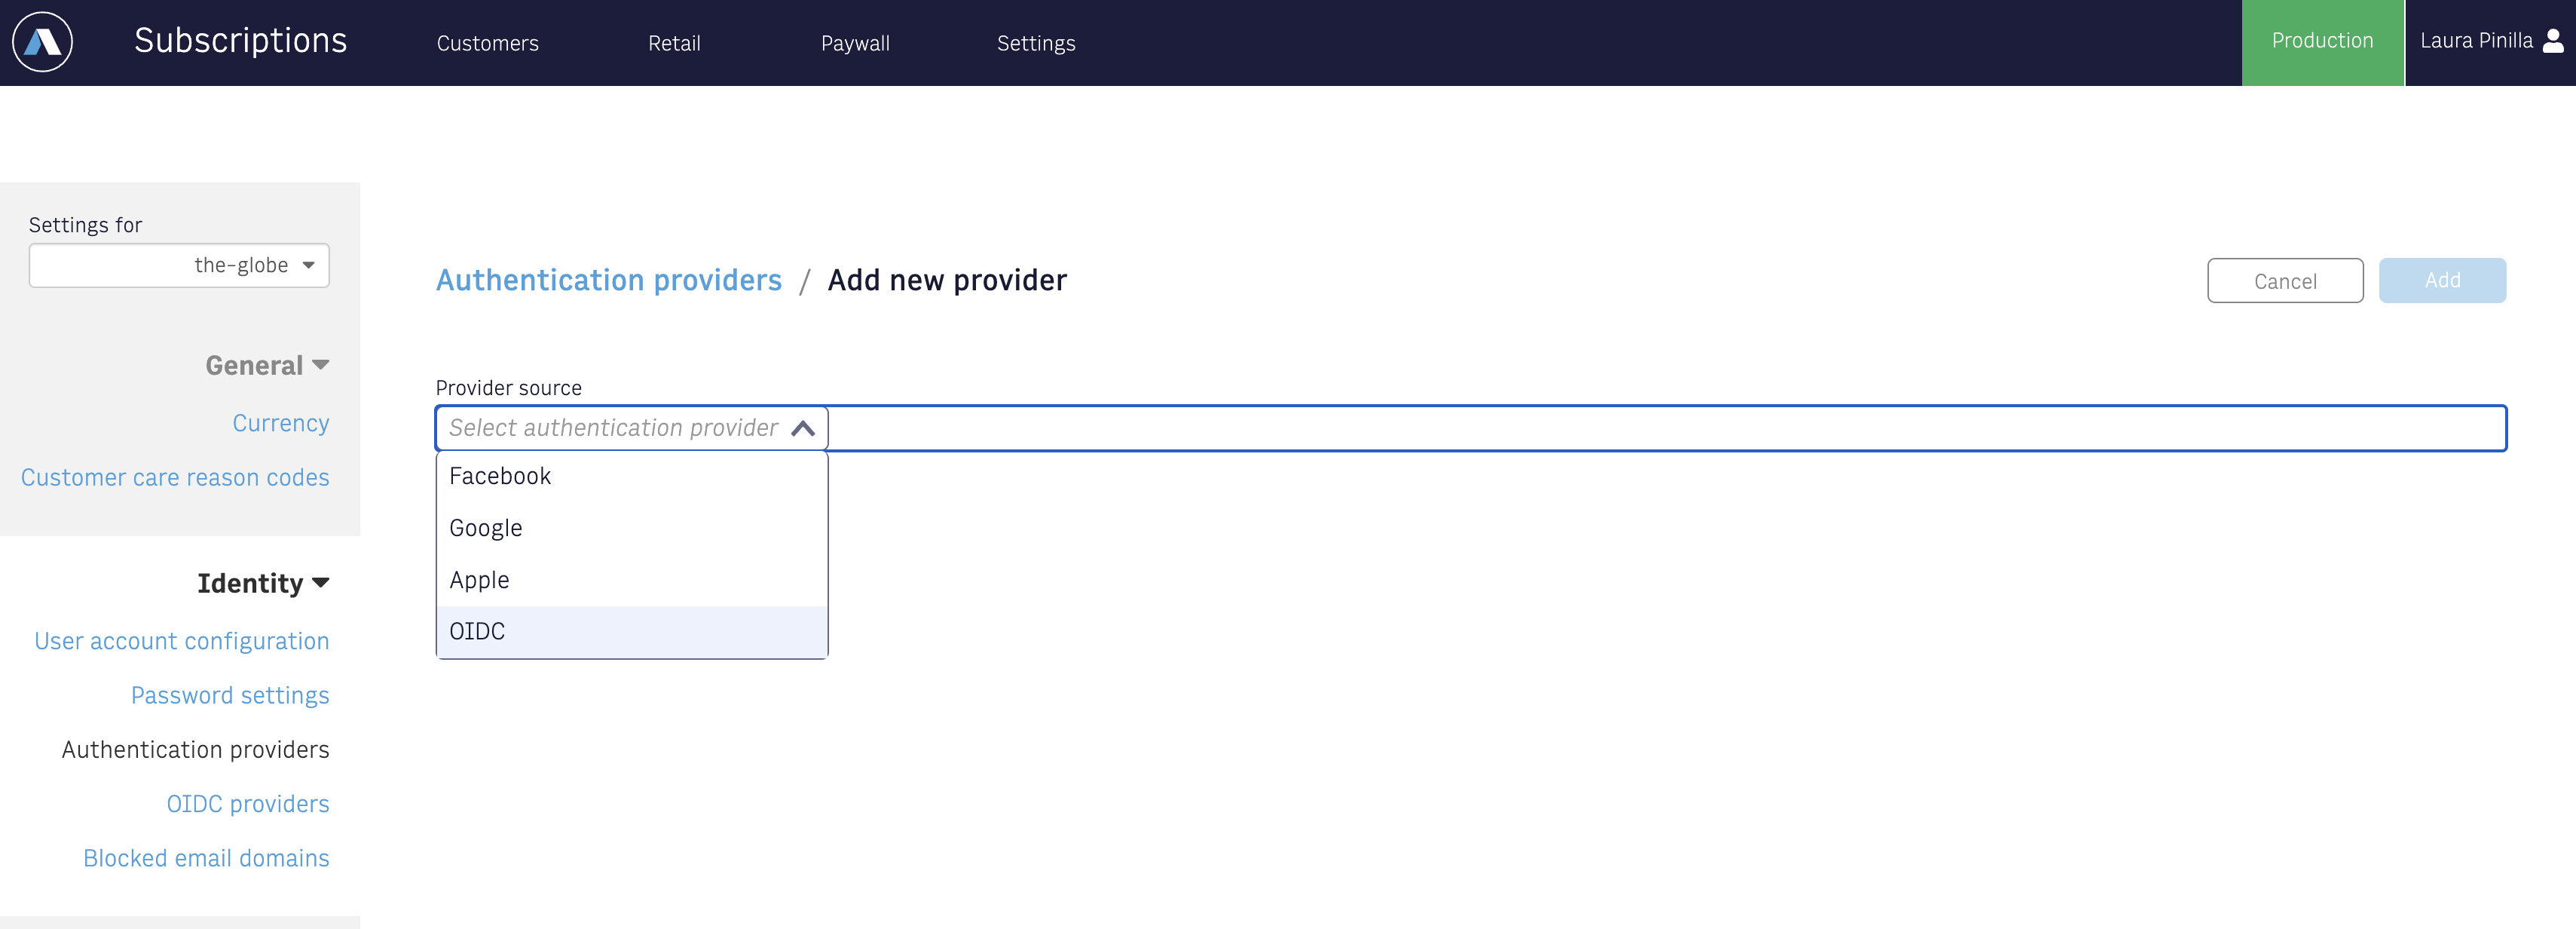Click the Authentication providers breadcrumb link
2576x929 pixels.
click(x=608, y=278)
